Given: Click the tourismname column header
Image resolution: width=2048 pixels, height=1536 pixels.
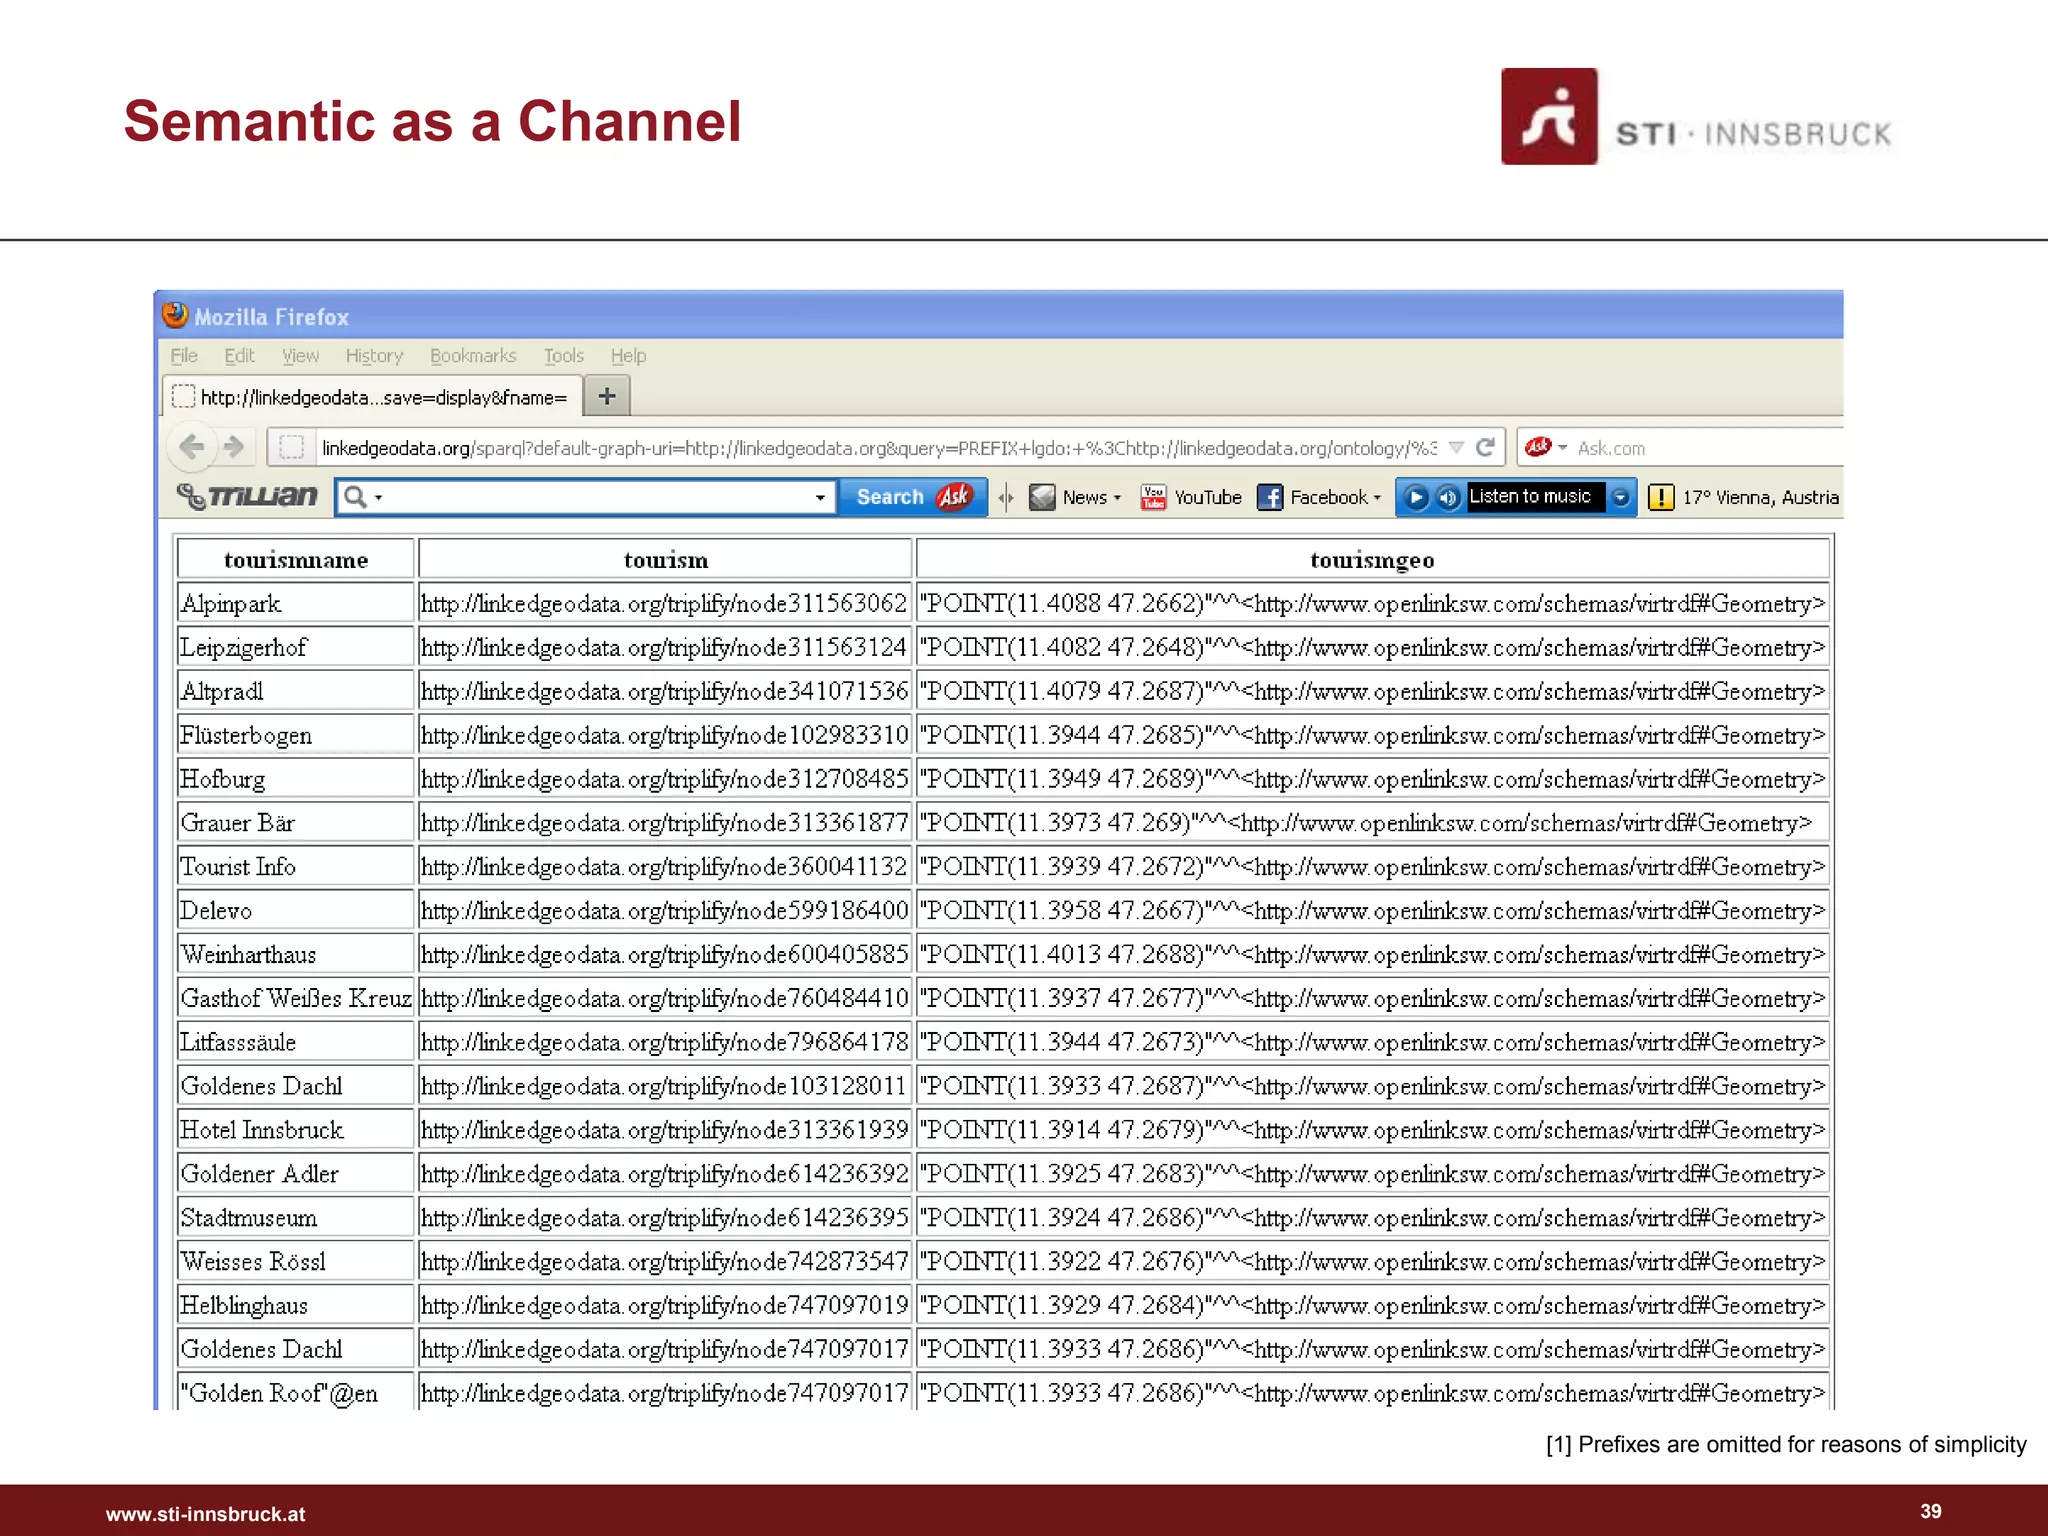Looking at the screenshot, I should point(296,560).
